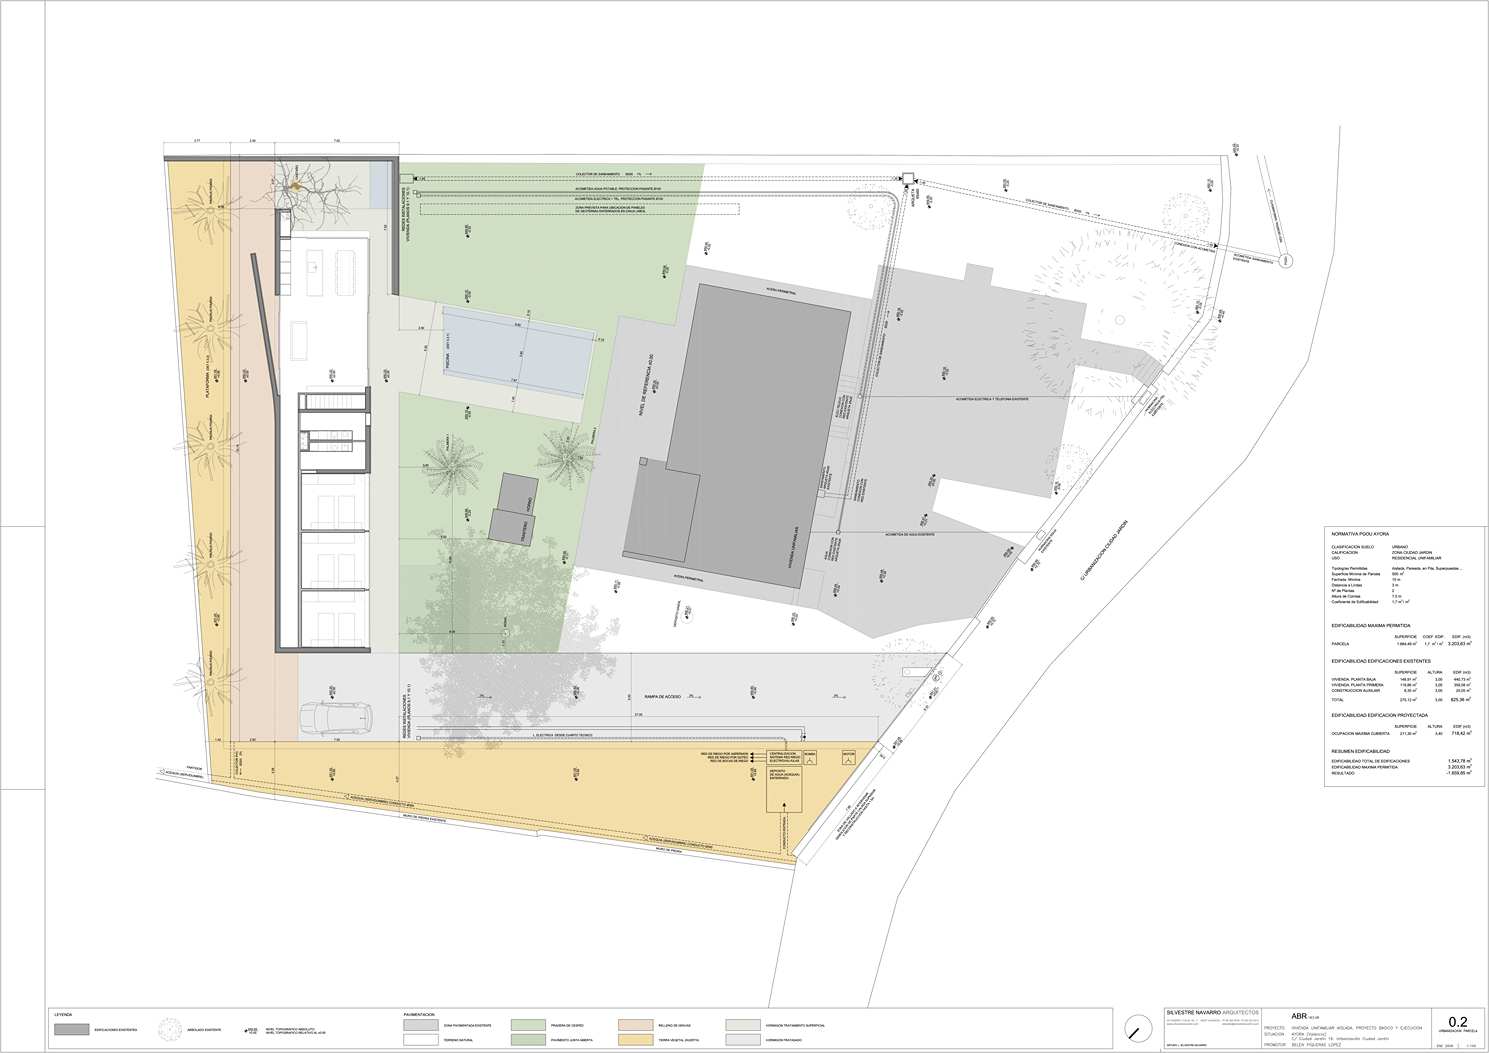
Task: Click the topographic level marker in legend
Action: (x=250, y=1029)
